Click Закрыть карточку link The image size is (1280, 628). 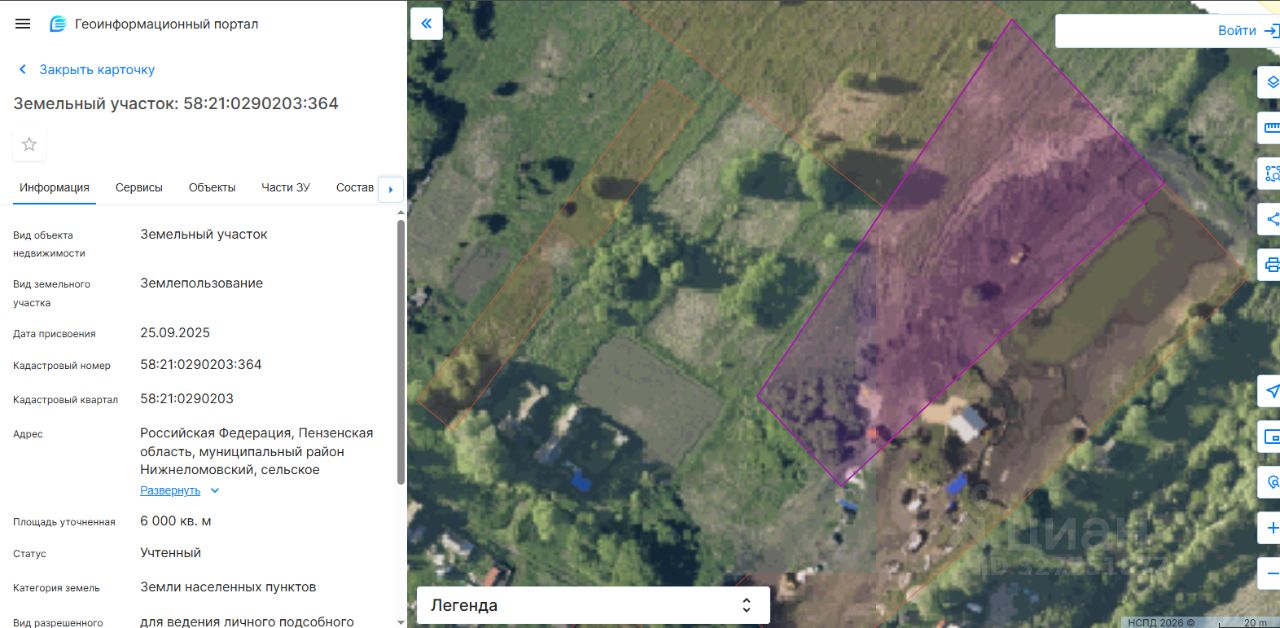coord(97,70)
